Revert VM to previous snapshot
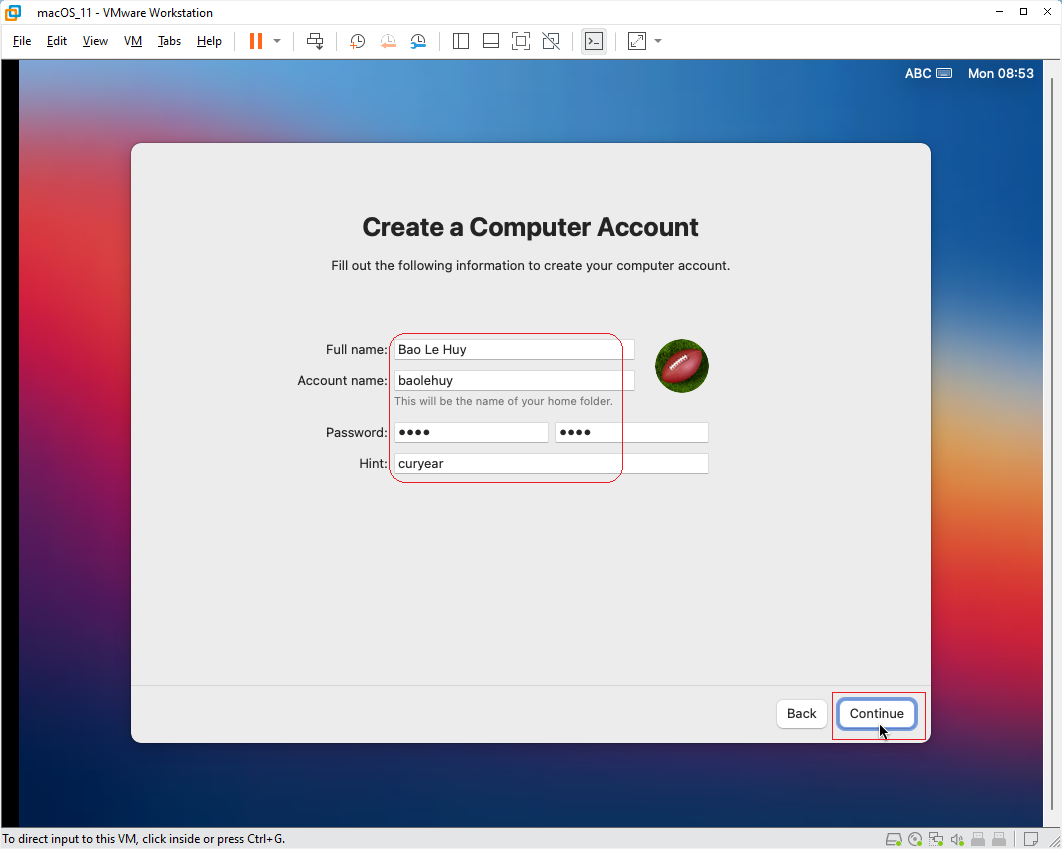1062x849 pixels. click(x=387, y=41)
